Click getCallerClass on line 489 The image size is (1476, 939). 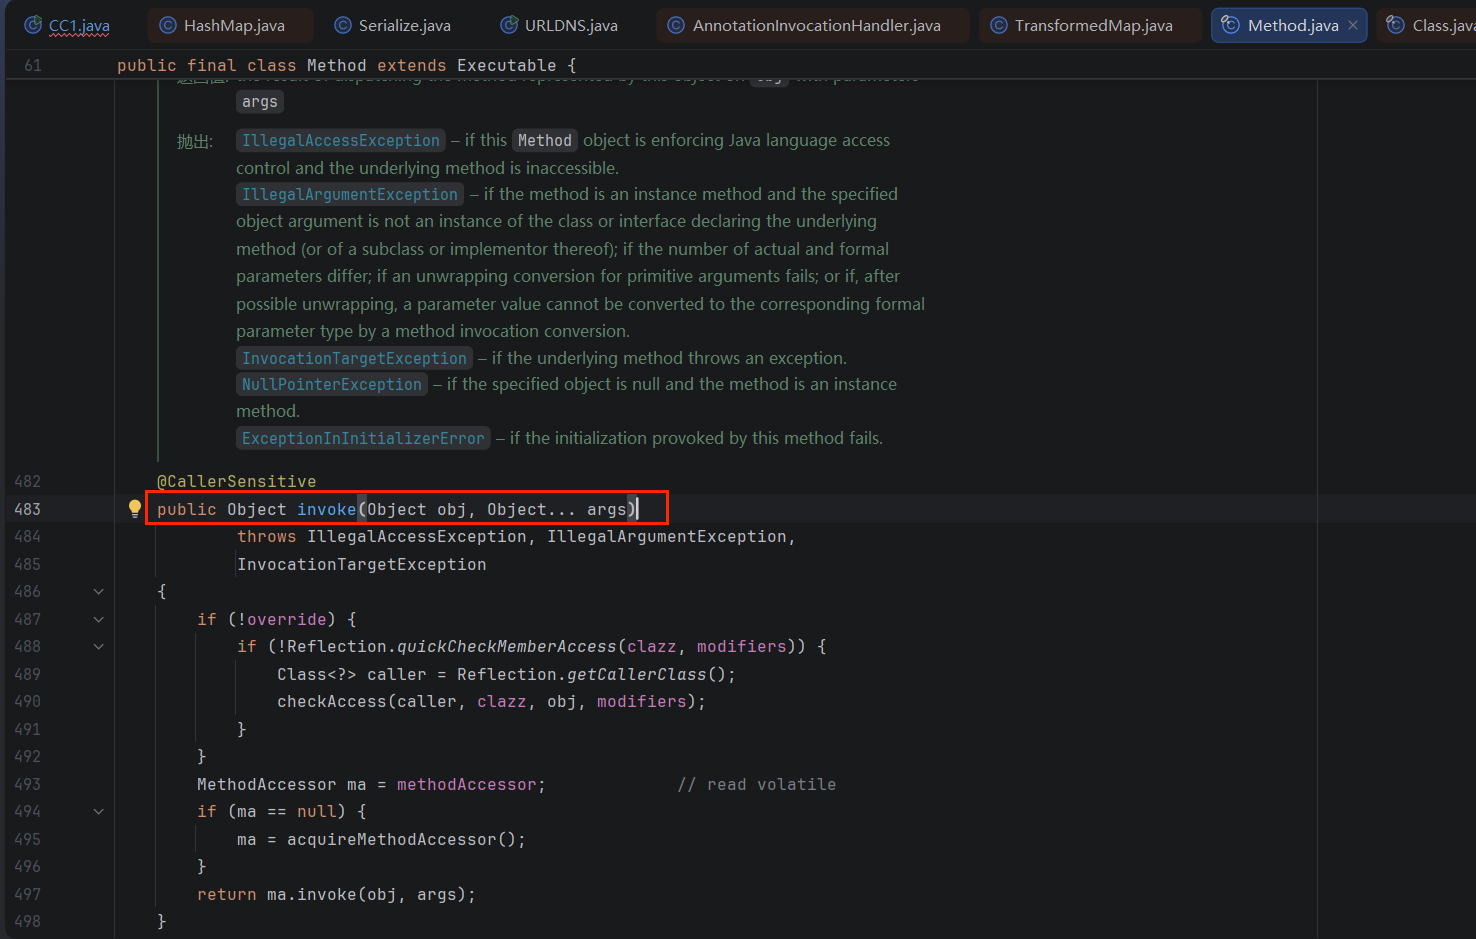pos(637,675)
